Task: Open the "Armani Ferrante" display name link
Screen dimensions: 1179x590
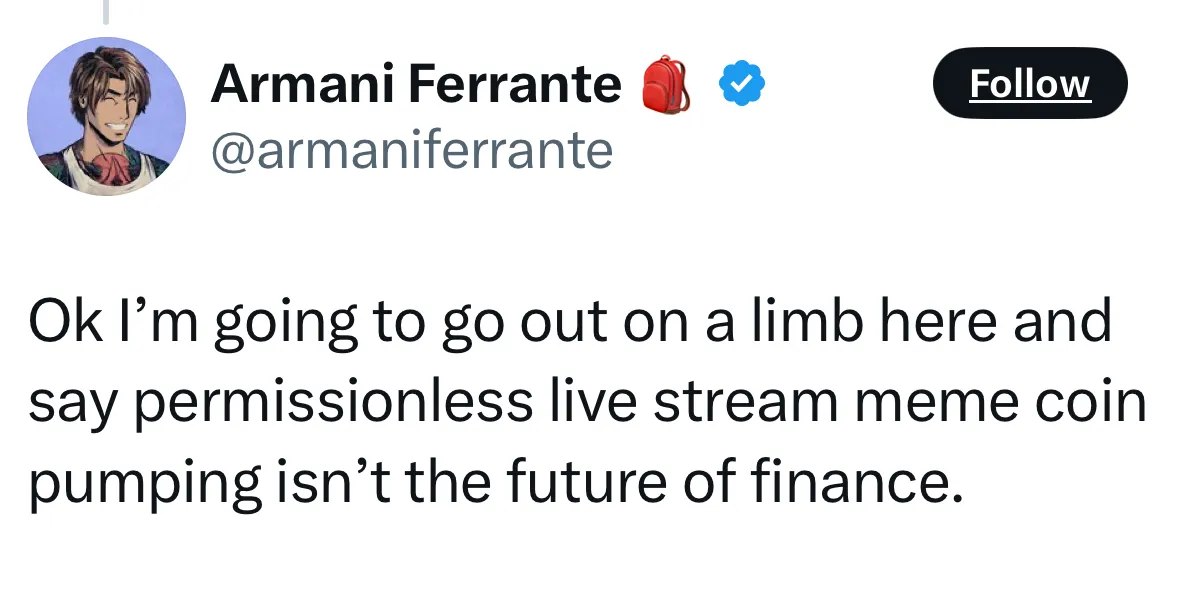Action: pyautogui.click(x=415, y=84)
